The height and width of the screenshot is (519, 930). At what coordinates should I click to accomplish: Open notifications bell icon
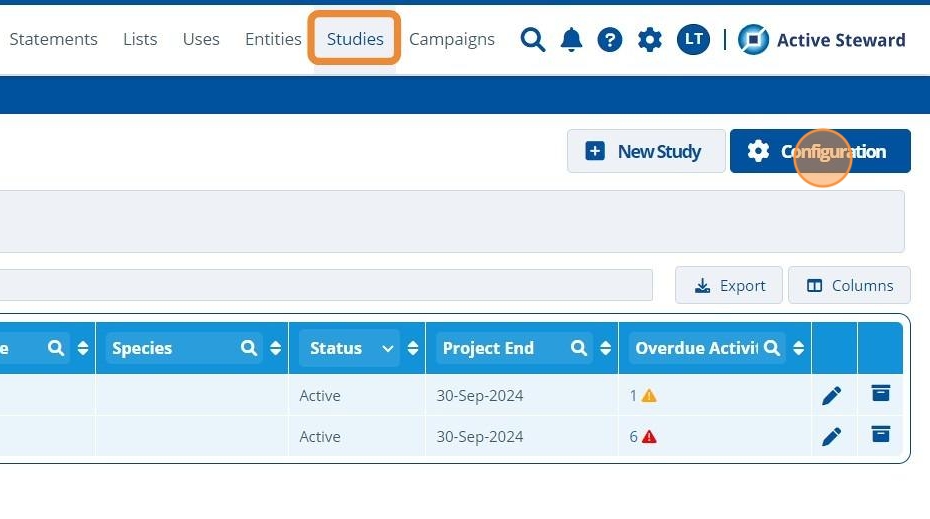click(571, 40)
